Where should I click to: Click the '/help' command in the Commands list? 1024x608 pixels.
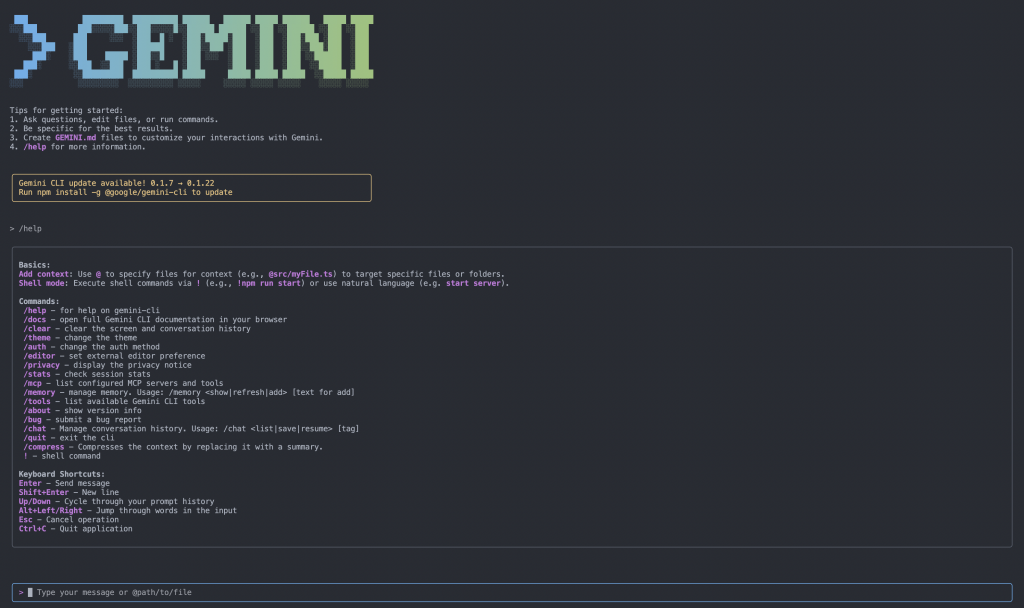(35, 311)
